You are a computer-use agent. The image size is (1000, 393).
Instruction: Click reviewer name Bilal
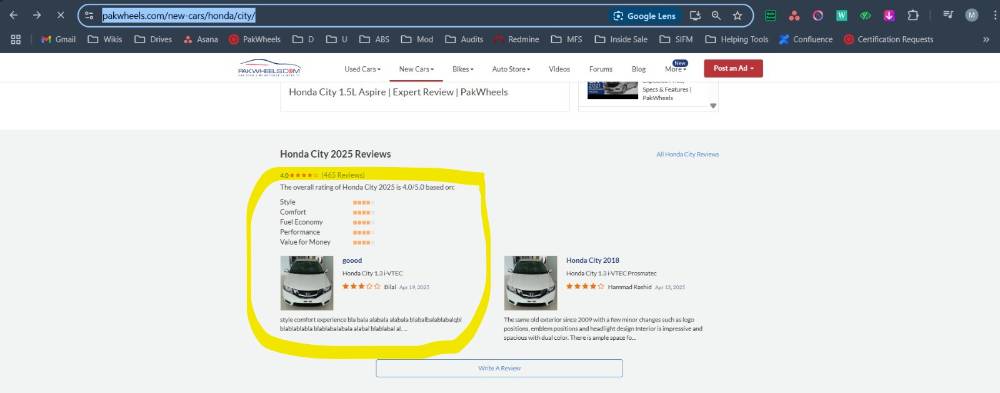tap(390, 287)
